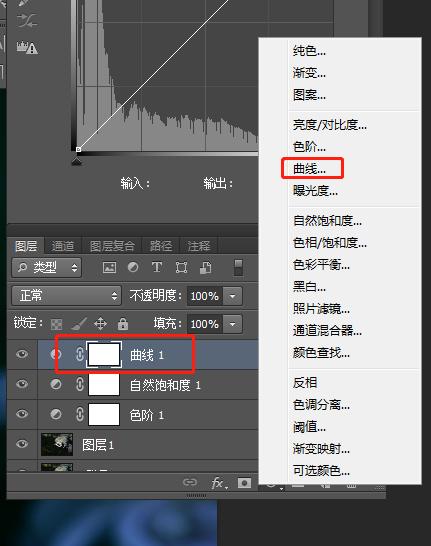
Task: Click the 自然饱和度 1 adjustment icon
Action: tap(56, 384)
